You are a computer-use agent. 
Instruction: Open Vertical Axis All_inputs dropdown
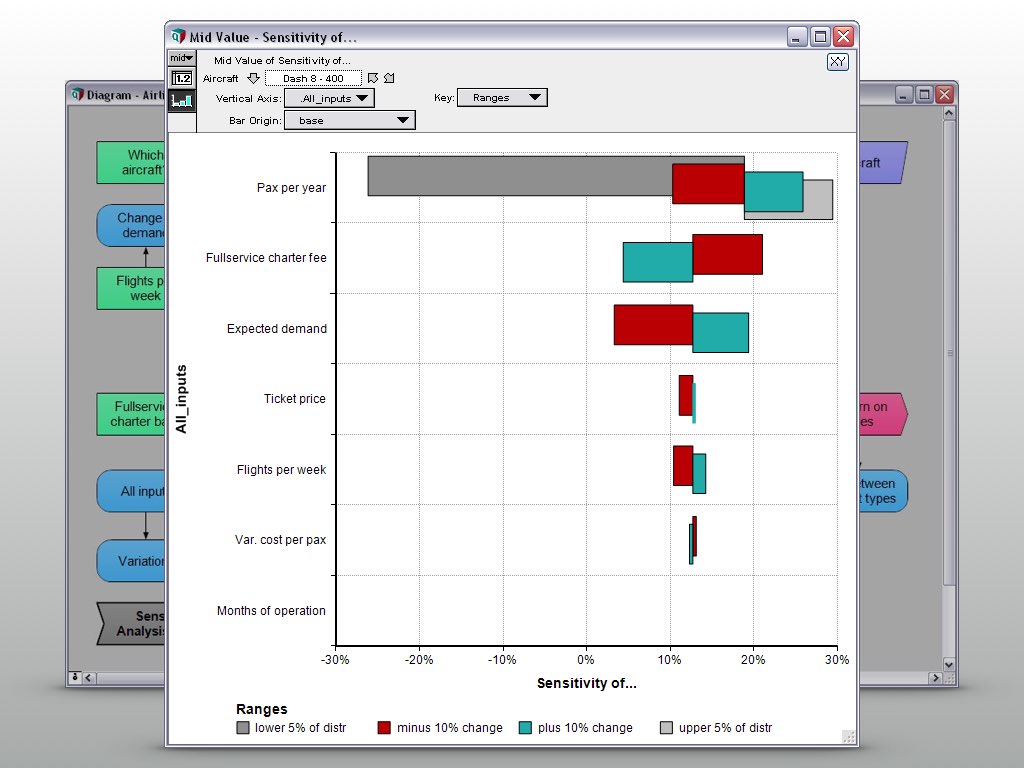(x=329, y=98)
